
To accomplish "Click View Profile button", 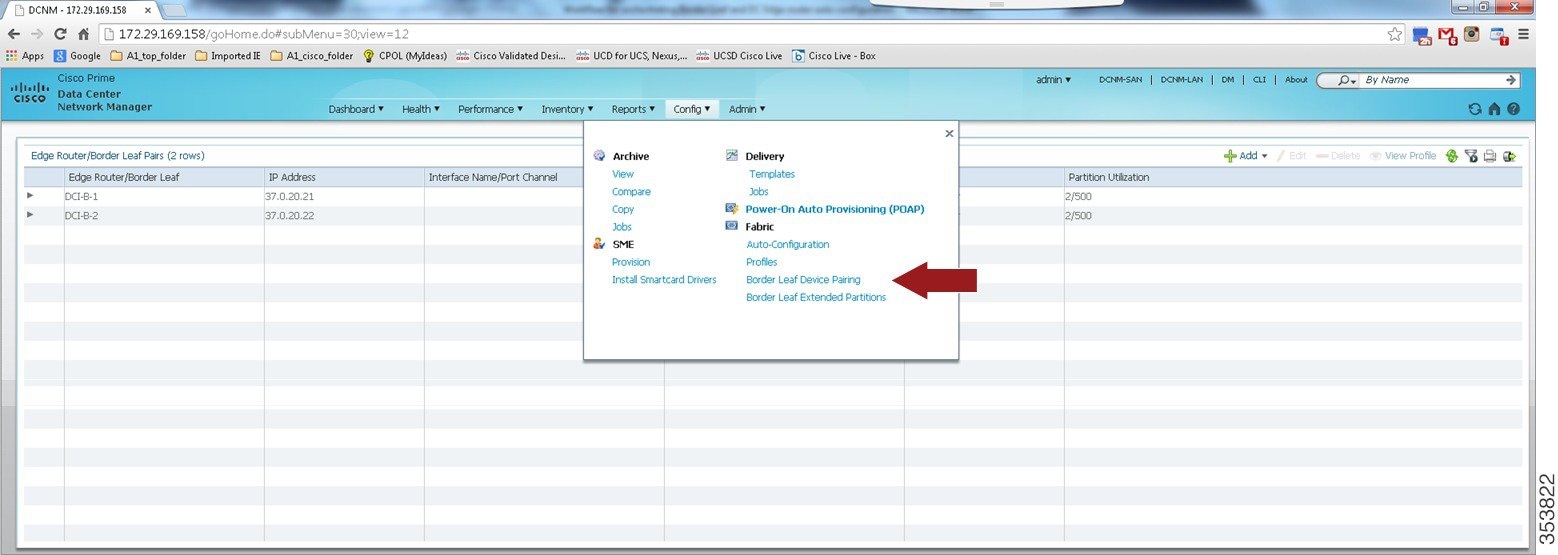I will tap(1403, 156).
